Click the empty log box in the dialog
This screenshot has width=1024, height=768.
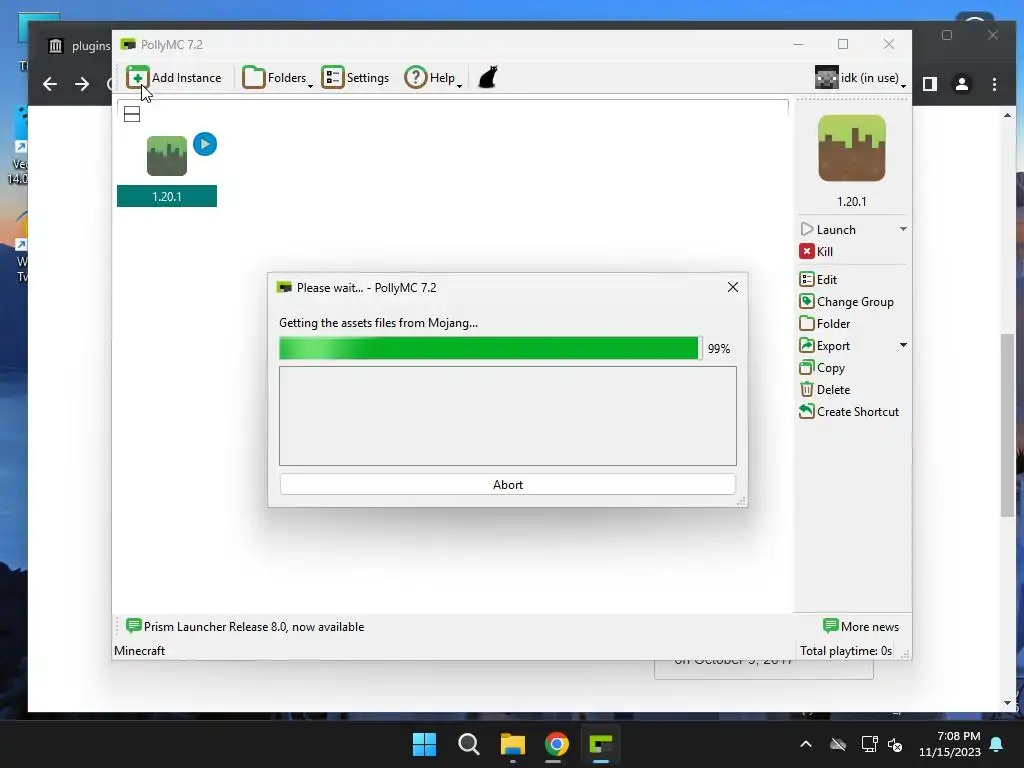point(507,416)
